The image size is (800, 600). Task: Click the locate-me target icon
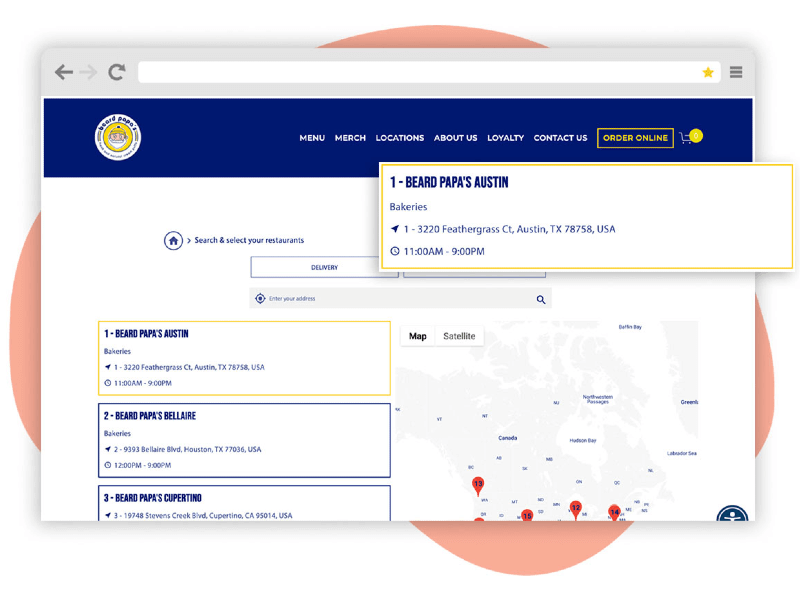click(260, 299)
